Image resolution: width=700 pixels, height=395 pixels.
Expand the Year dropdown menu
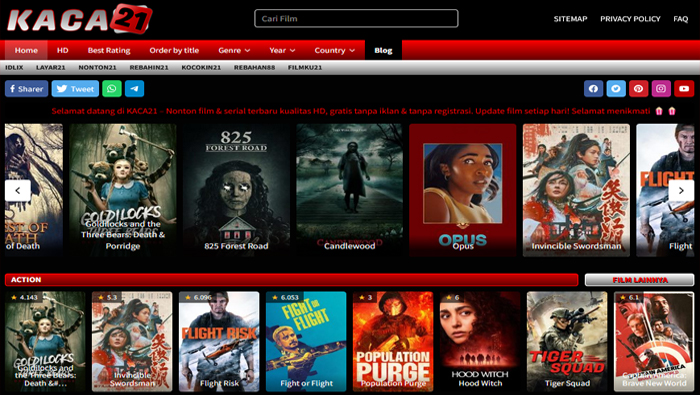pyautogui.click(x=282, y=50)
